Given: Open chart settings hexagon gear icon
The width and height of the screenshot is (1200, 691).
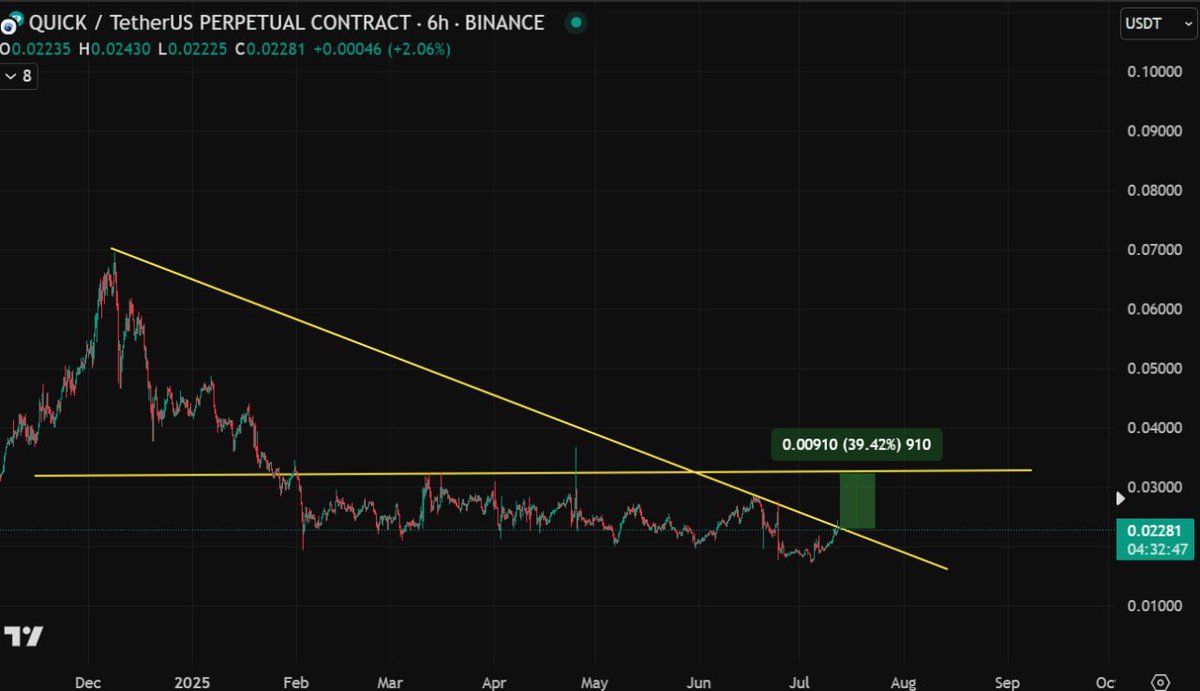Looking at the screenshot, I should [x=1159, y=681].
